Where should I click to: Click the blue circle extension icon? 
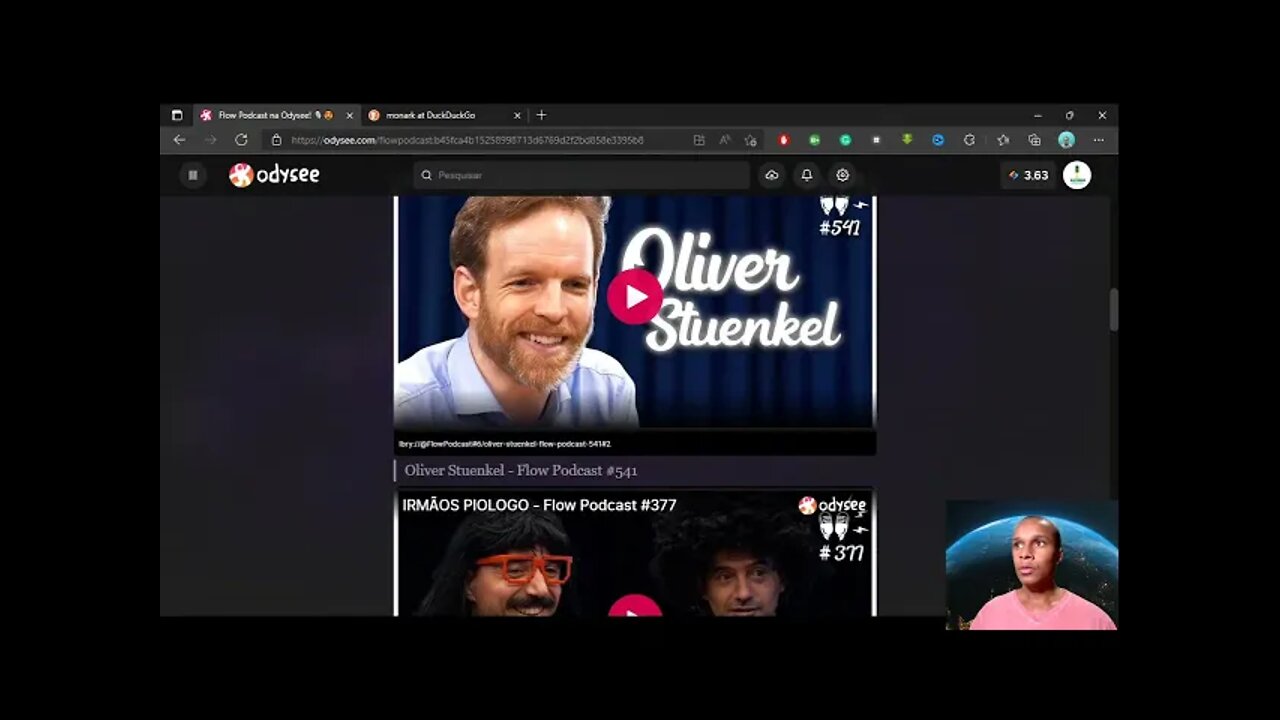pos(938,140)
